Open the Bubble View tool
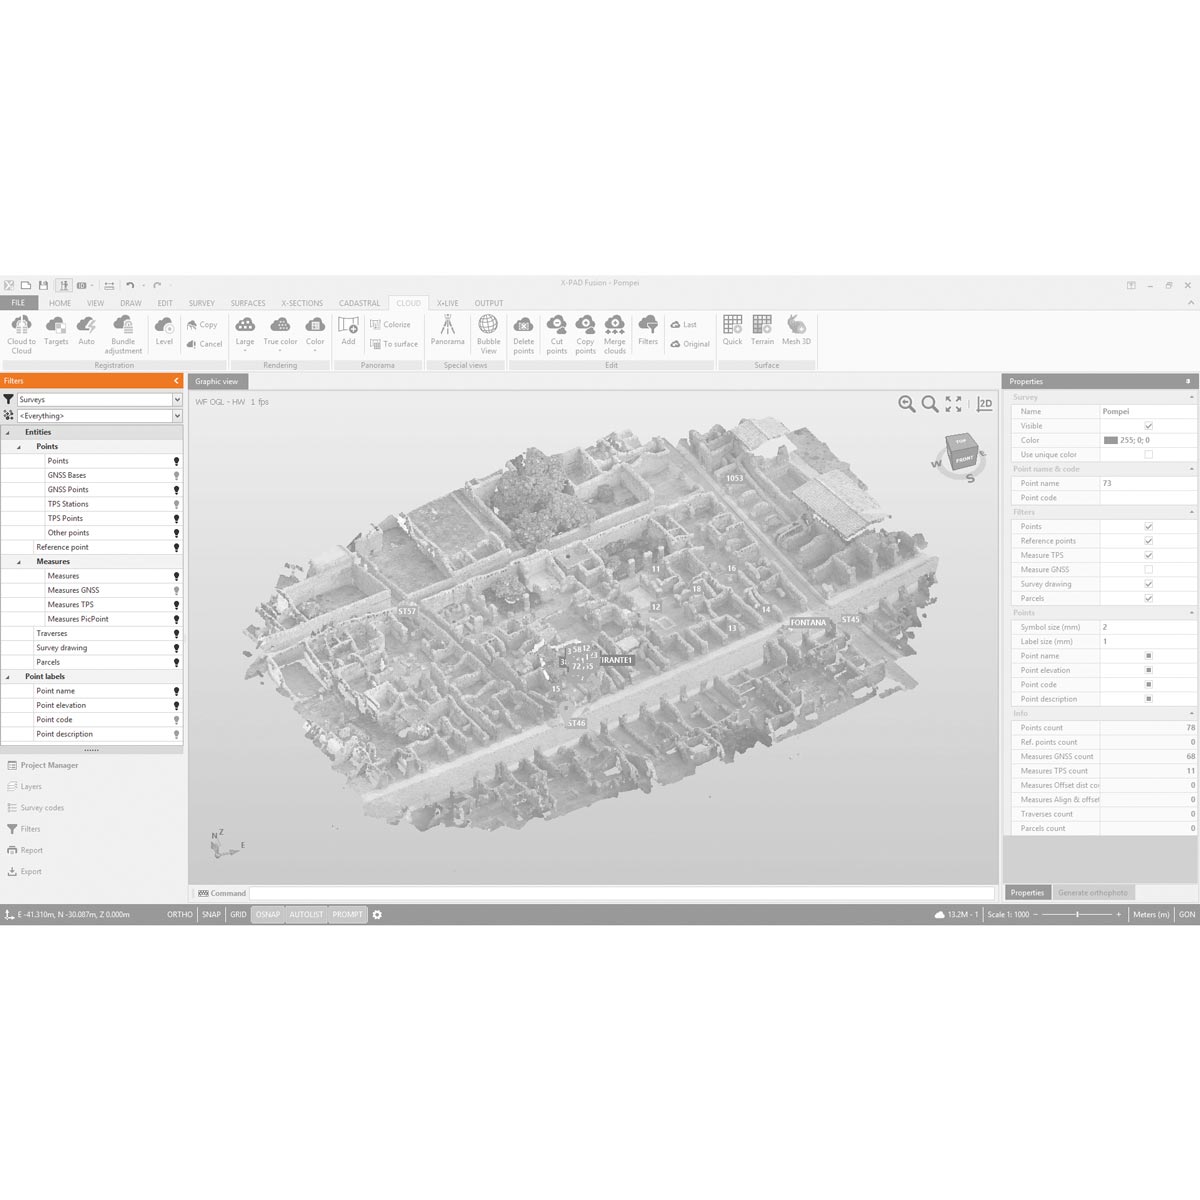Screen dimensions: 1200x1200 tap(488, 326)
